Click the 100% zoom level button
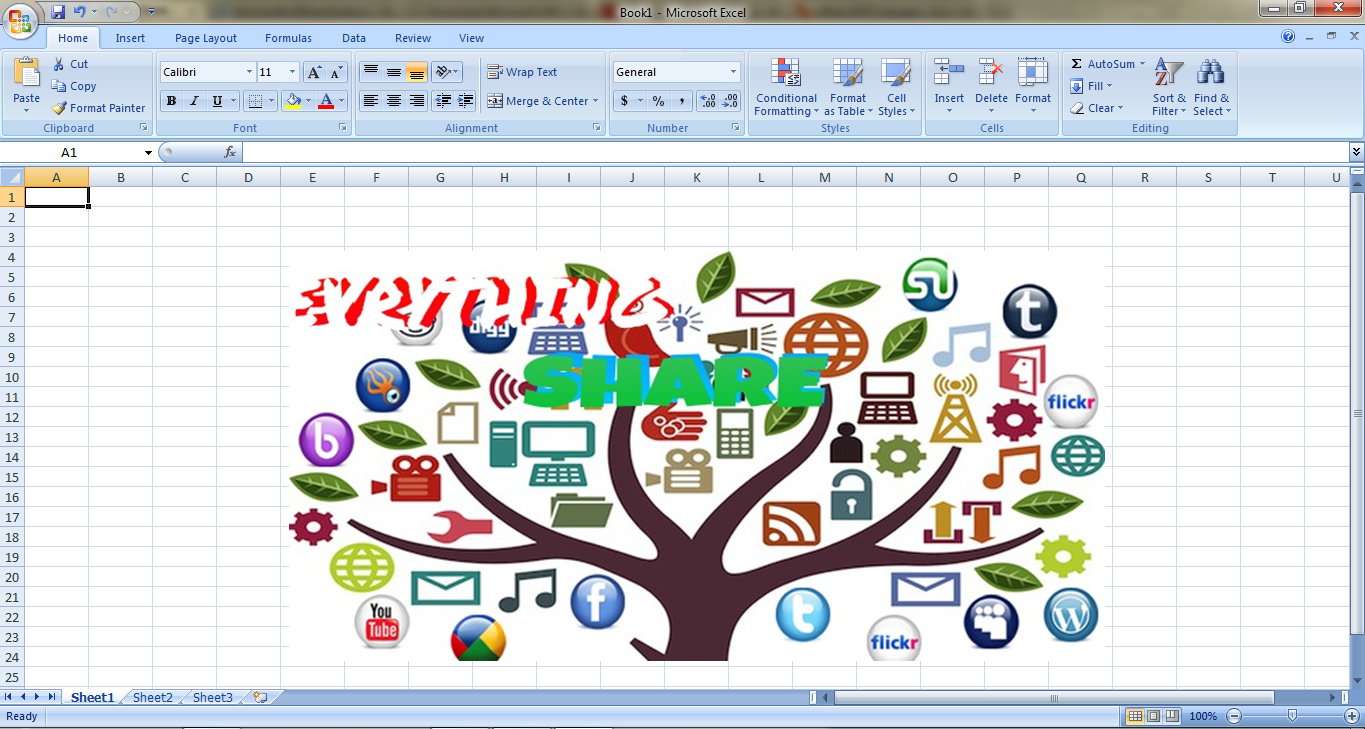Viewport: 1365px width, 729px height. coord(1203,716)
